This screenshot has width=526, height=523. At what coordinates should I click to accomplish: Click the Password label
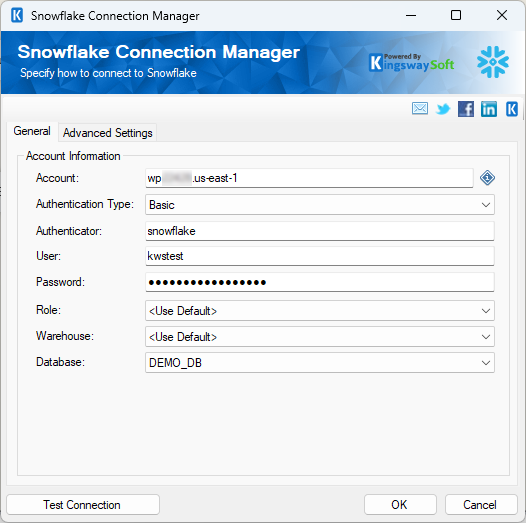point(60,282)
